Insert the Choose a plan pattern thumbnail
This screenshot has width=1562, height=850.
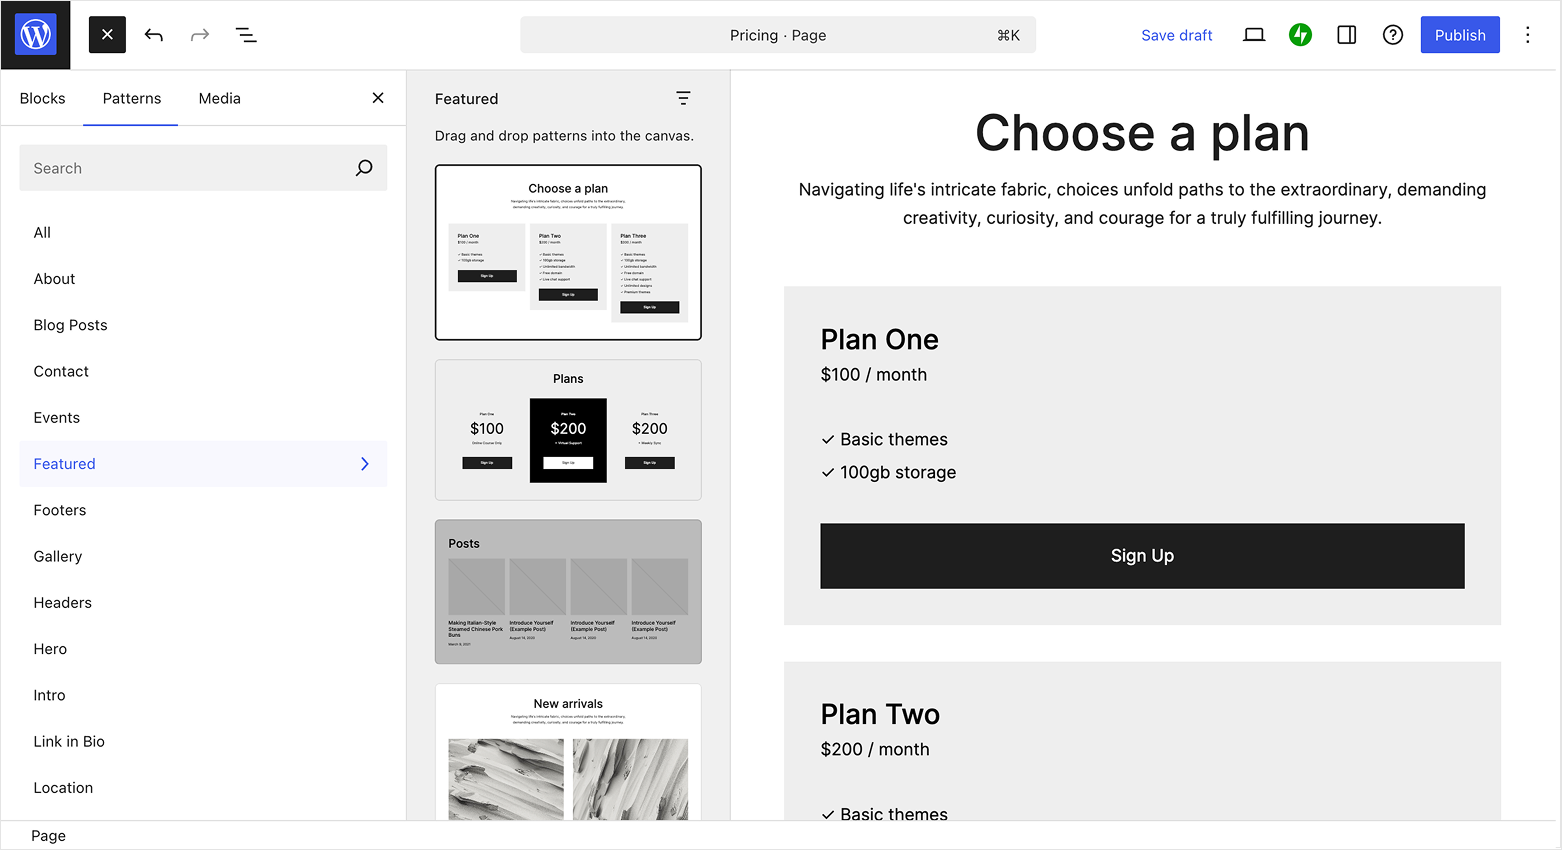[x=568, y=252]
